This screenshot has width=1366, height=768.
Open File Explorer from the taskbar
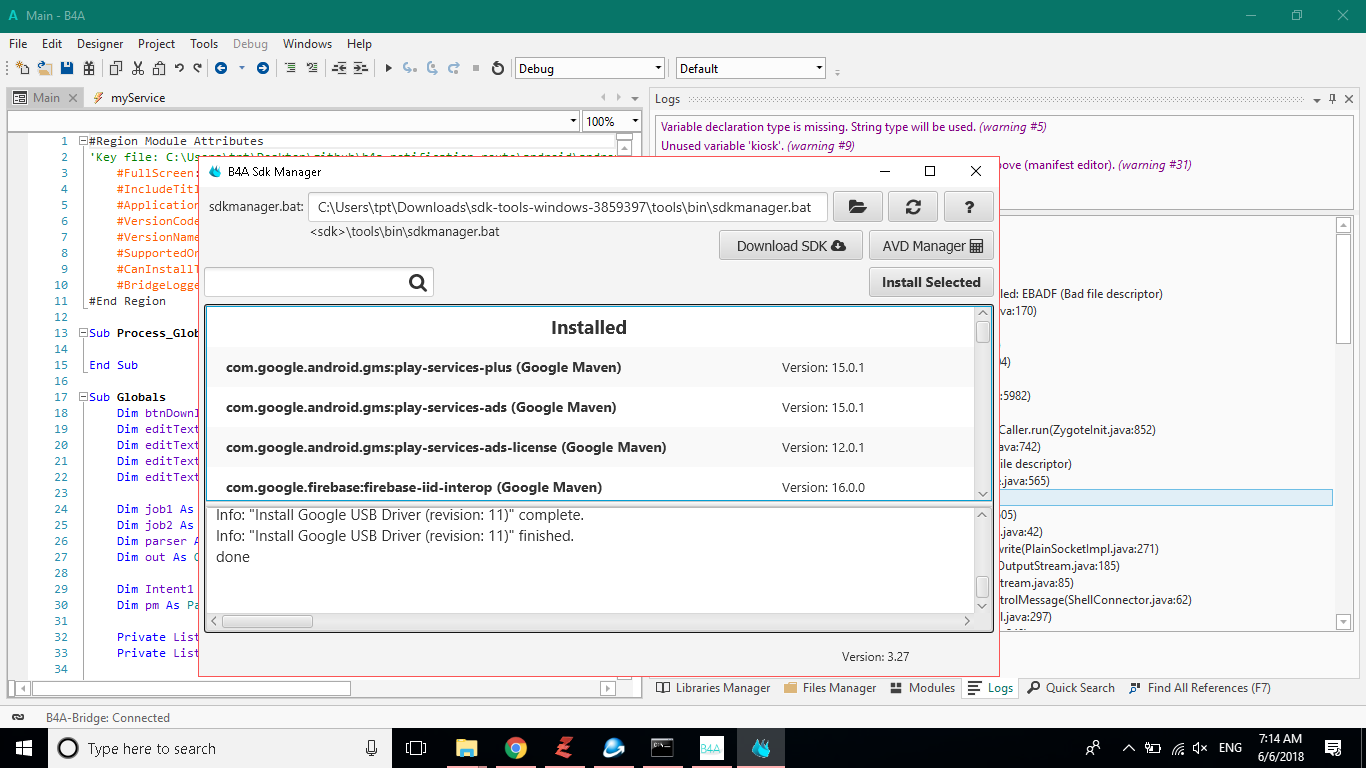coord(467,748)
